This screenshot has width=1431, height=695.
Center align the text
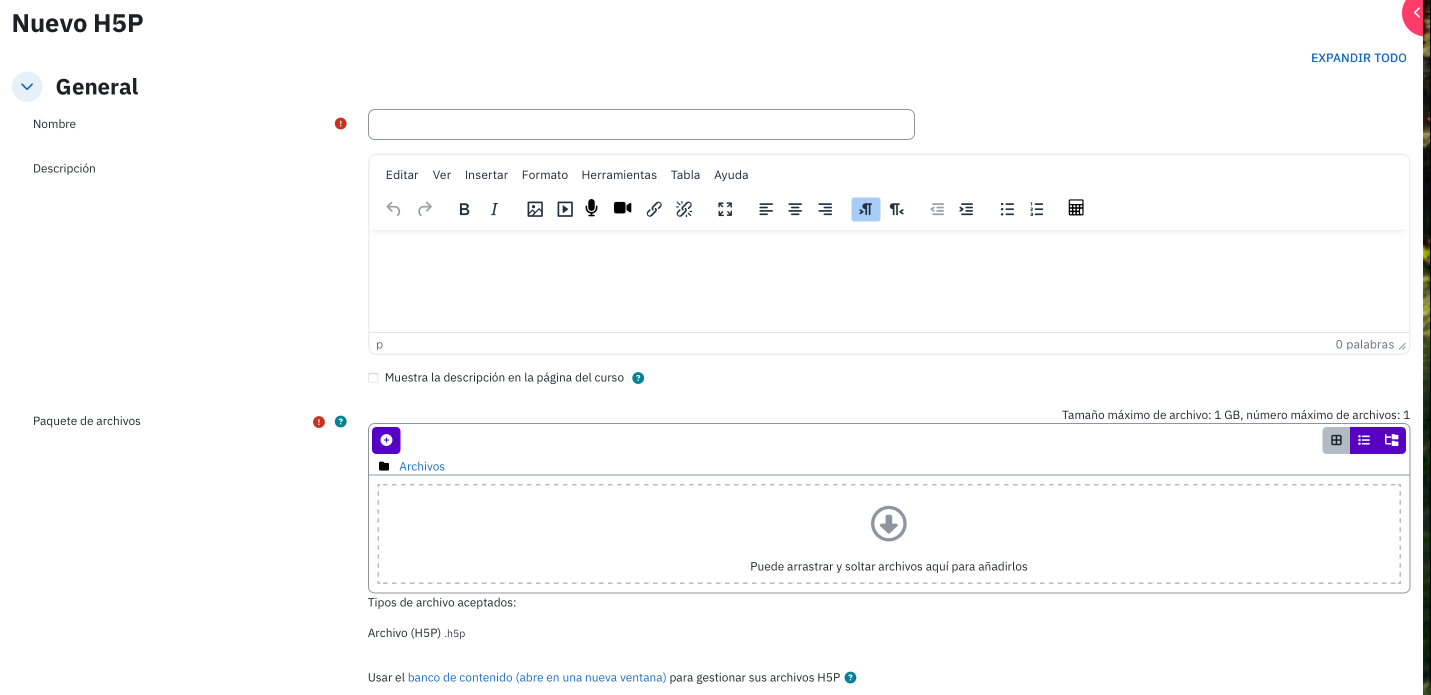[795, 209]
